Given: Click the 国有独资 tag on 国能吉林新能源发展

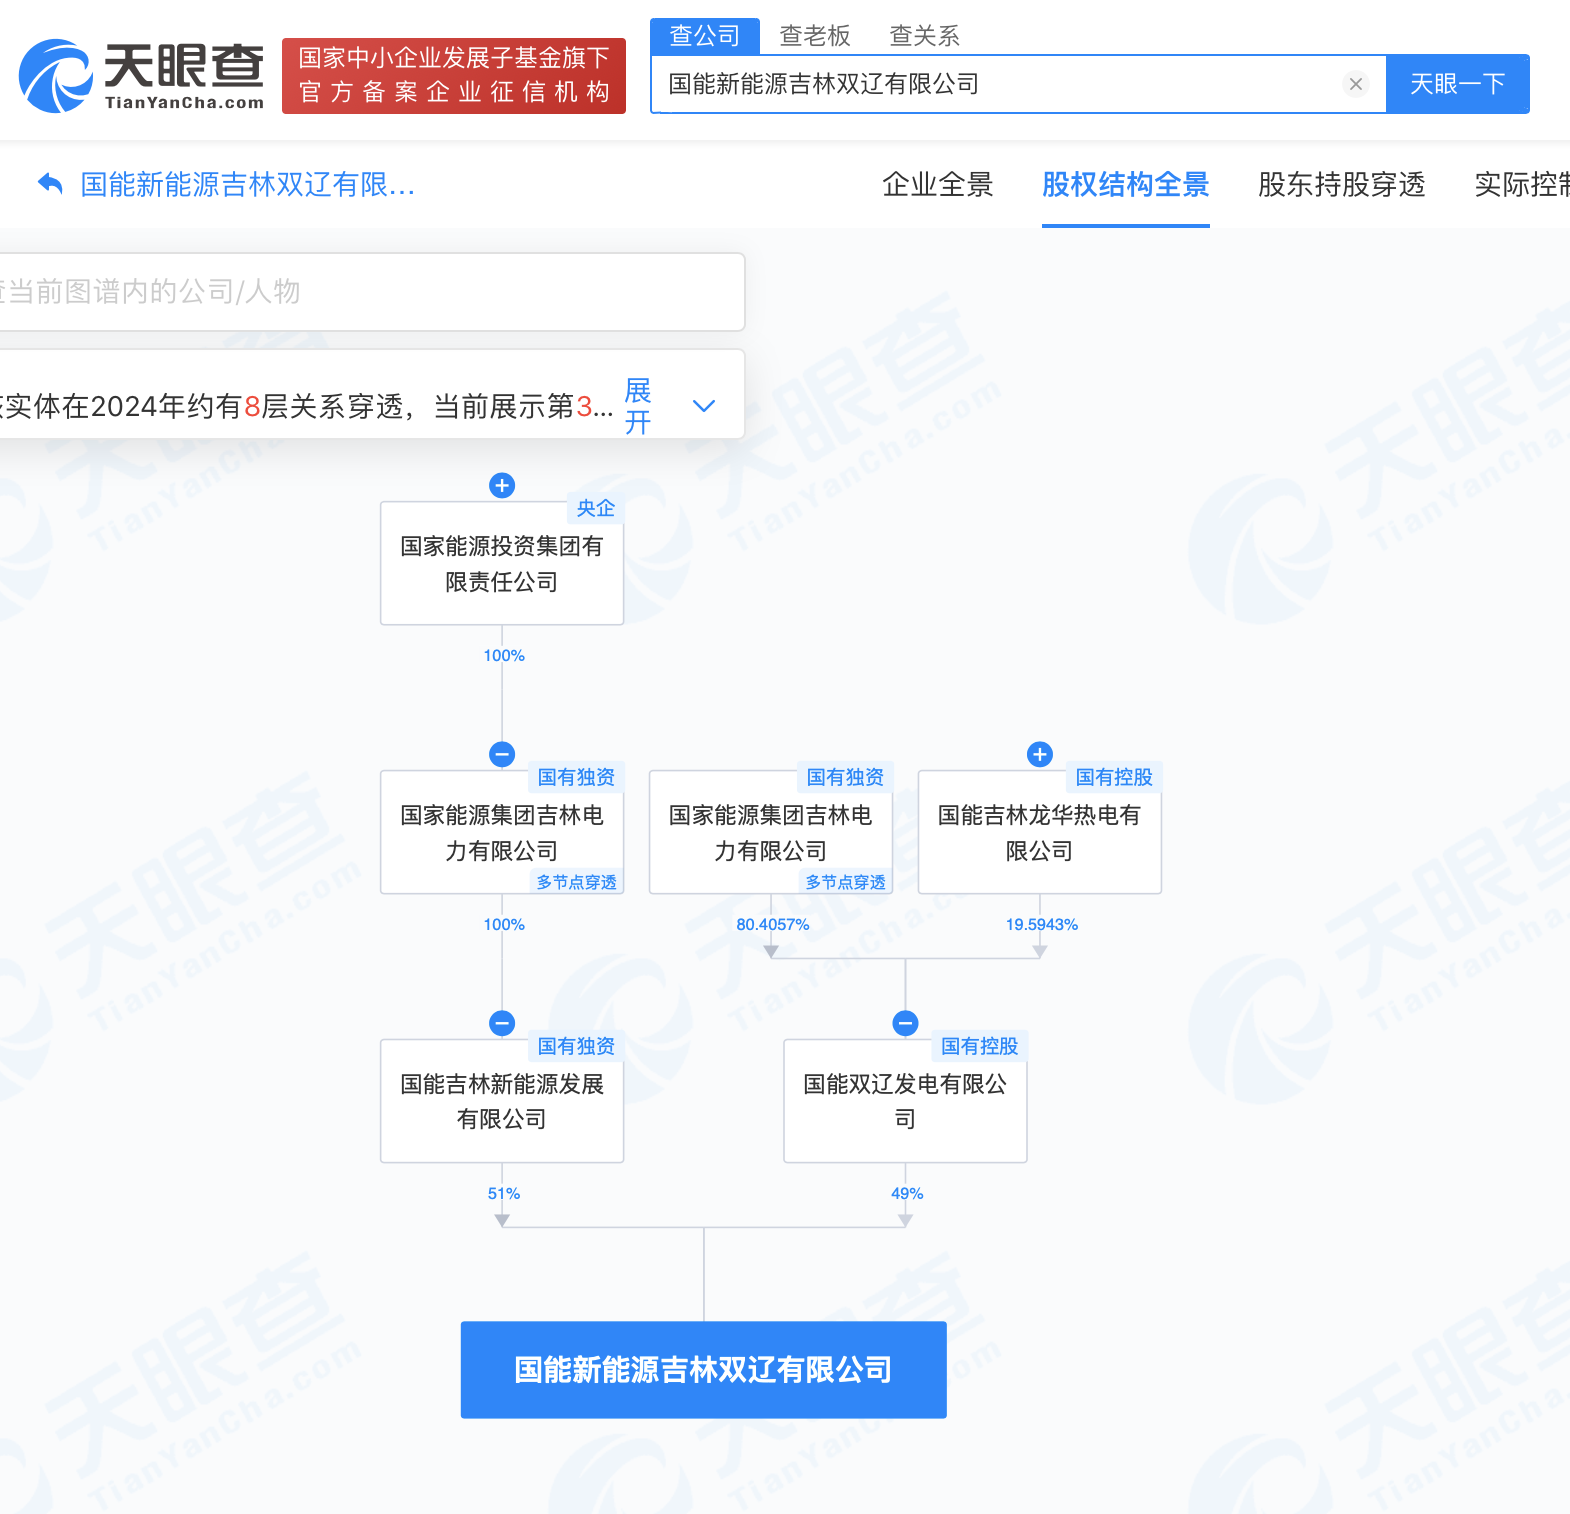Looking at the screenshot, I should click(576, 1046).
